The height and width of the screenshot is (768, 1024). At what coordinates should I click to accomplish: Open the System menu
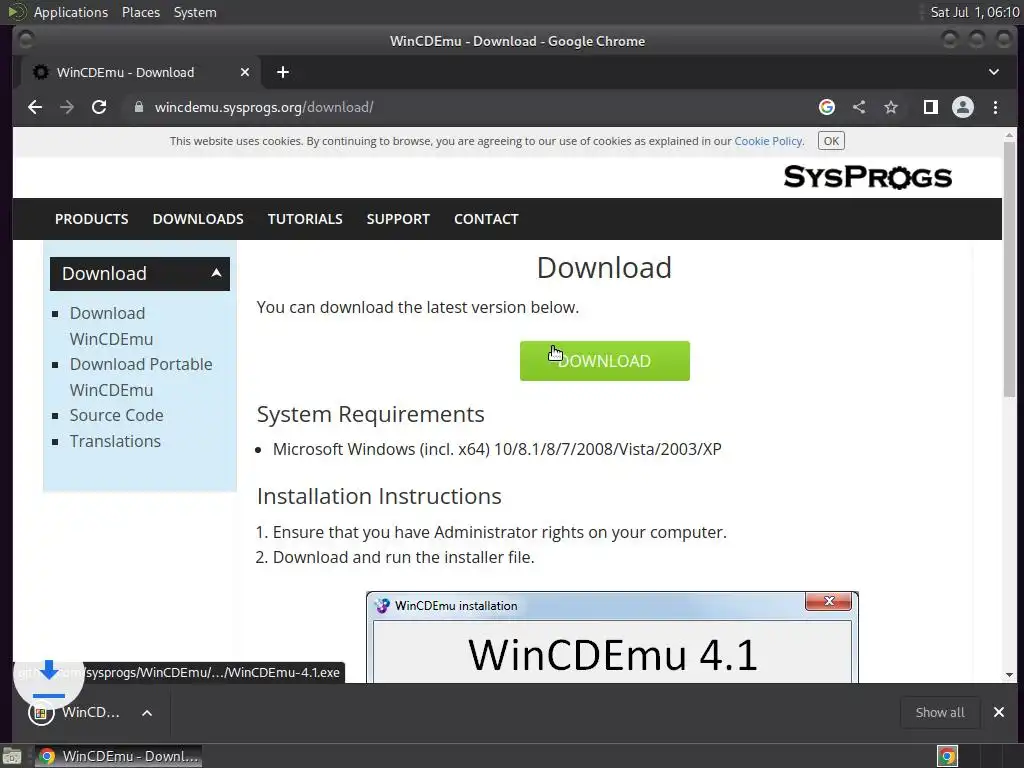[195, 12]
